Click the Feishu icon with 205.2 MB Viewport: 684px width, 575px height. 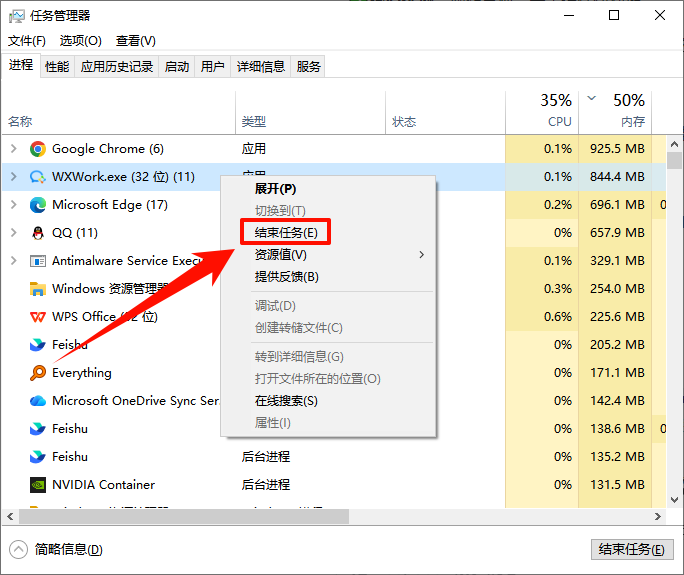tap(38, 345)
